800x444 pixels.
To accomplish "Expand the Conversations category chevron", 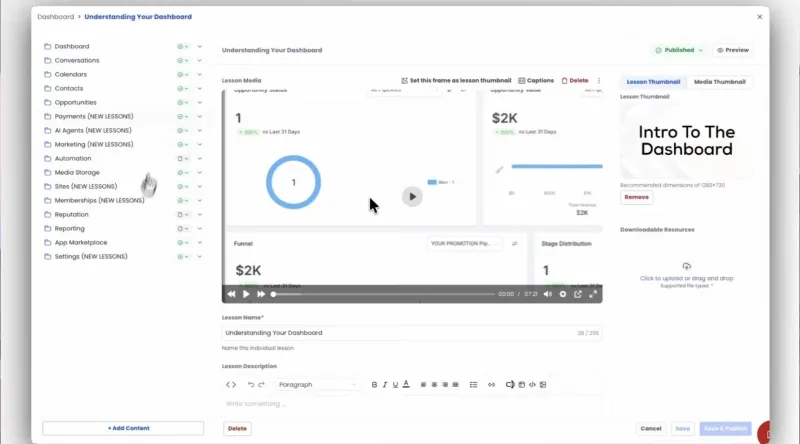I will click(199, 60).
